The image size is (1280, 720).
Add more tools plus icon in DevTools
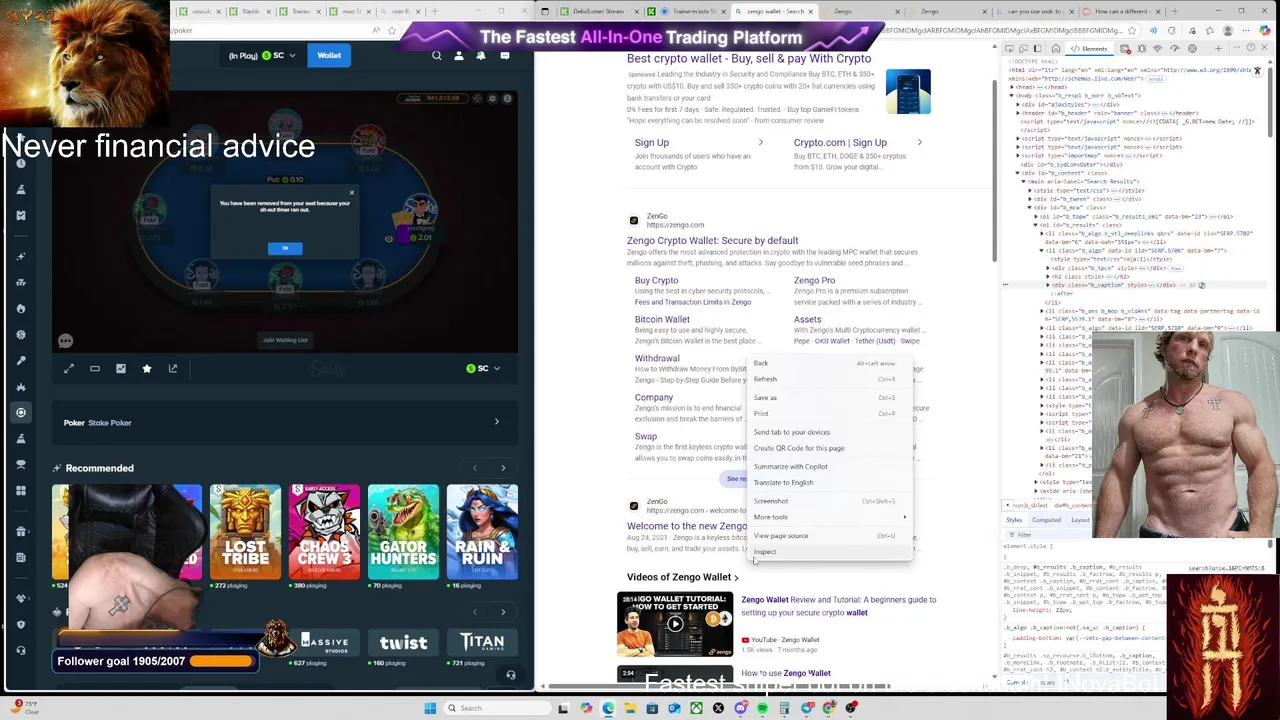[1218, 48]
